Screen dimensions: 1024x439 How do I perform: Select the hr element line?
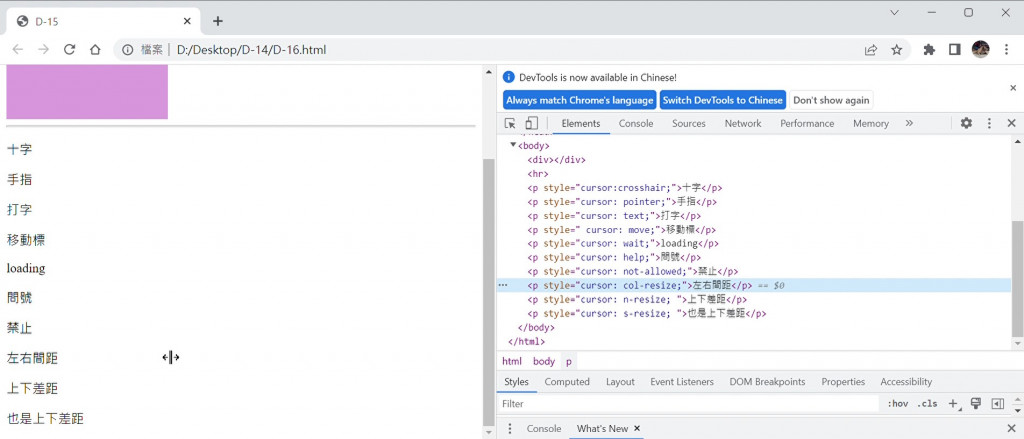click(x=538, y=174)
